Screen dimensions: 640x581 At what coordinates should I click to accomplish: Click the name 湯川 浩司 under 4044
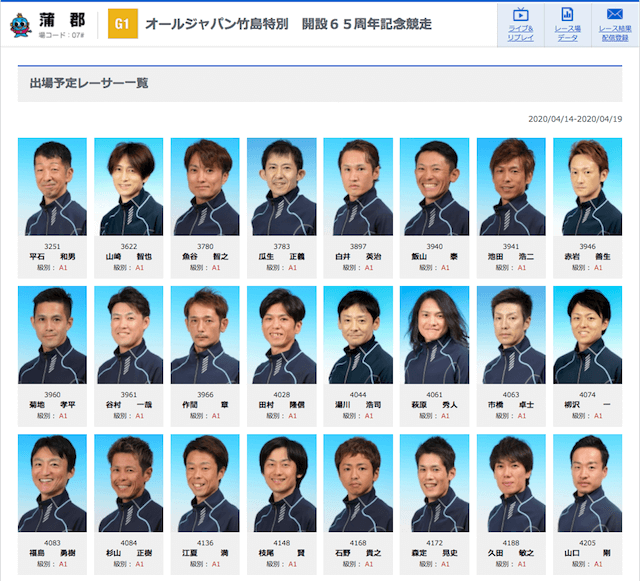click(358, 405)
